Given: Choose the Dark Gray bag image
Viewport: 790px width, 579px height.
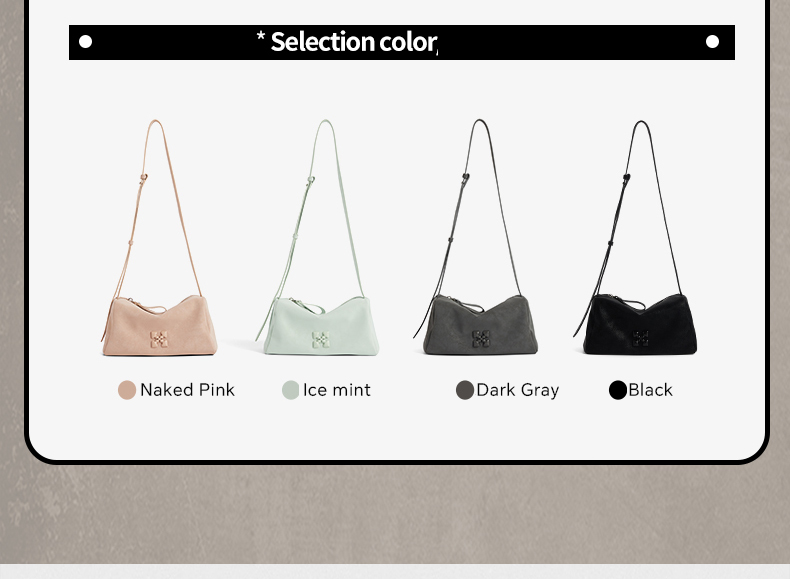Looking at the screenshot, I should pos(476,237).
